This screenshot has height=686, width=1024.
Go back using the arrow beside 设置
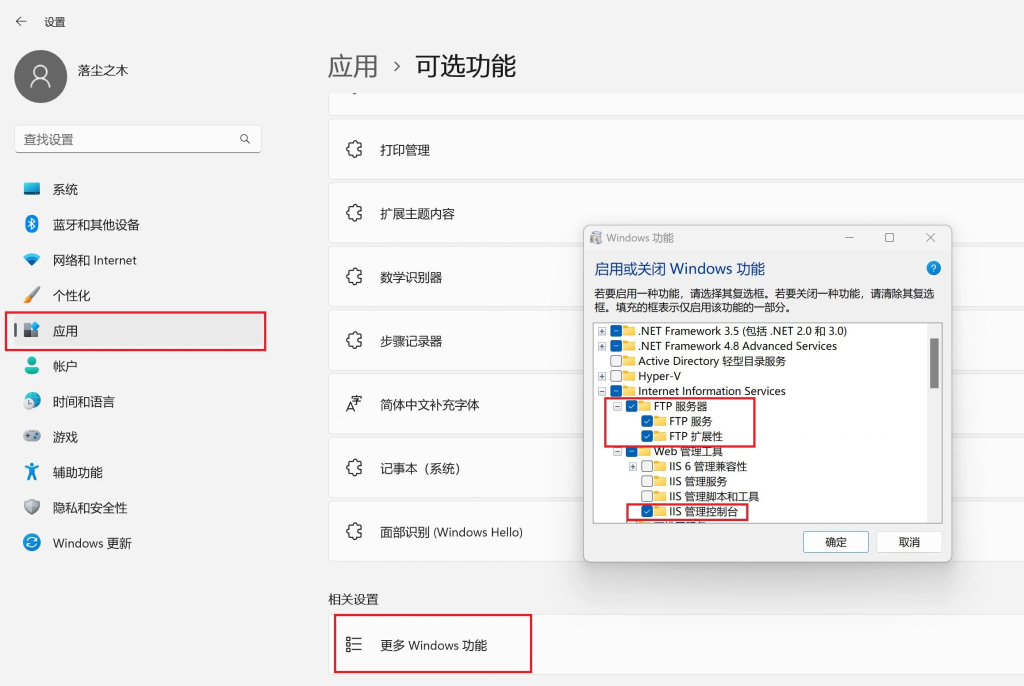[x=21, y=22]
